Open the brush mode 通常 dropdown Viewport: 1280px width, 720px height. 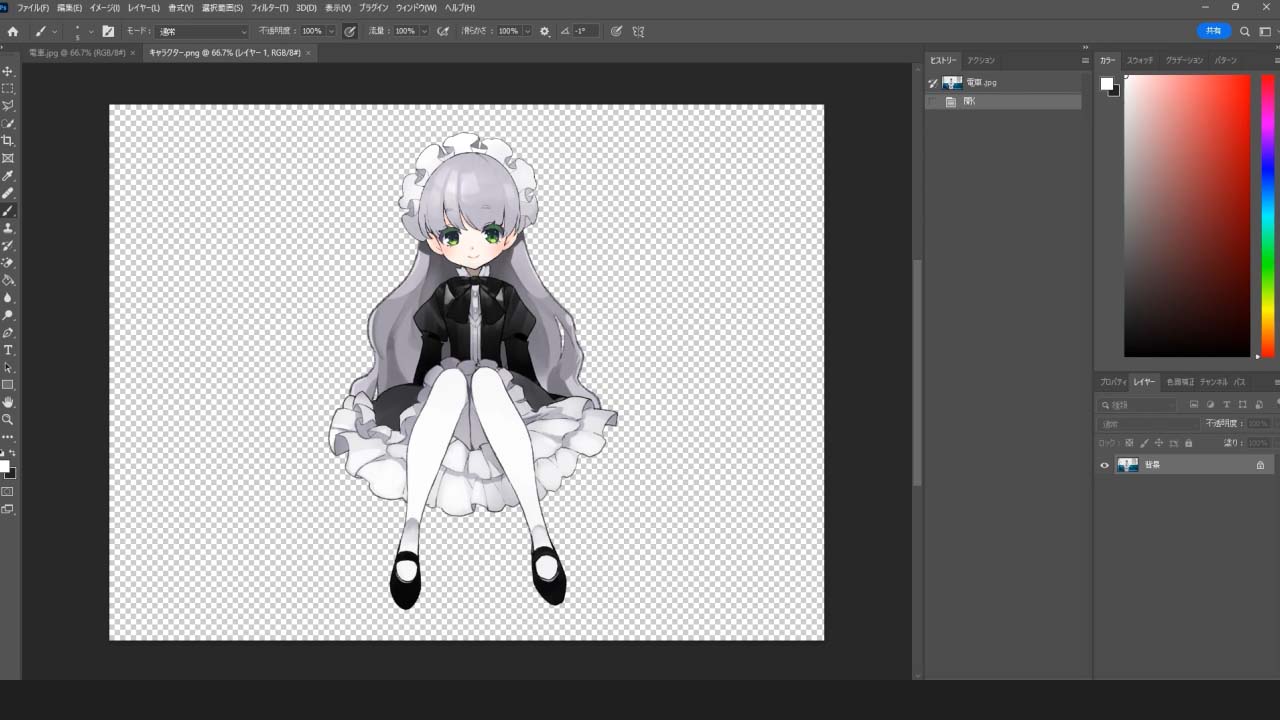click(x=202, y=31)
